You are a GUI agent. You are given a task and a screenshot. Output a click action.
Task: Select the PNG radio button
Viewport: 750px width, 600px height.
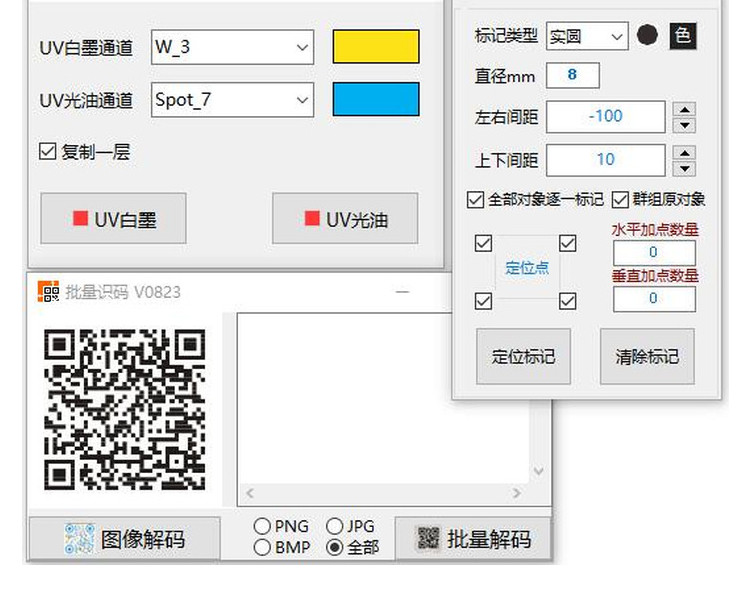262,526
